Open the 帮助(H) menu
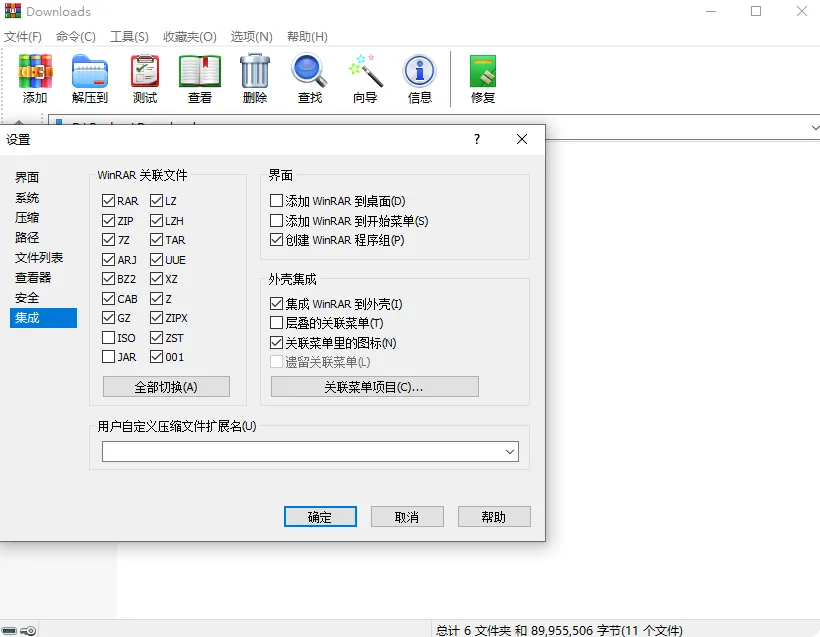Image resolution: width=820 pixels, height=637 pixels. click(x=308, y=37)
